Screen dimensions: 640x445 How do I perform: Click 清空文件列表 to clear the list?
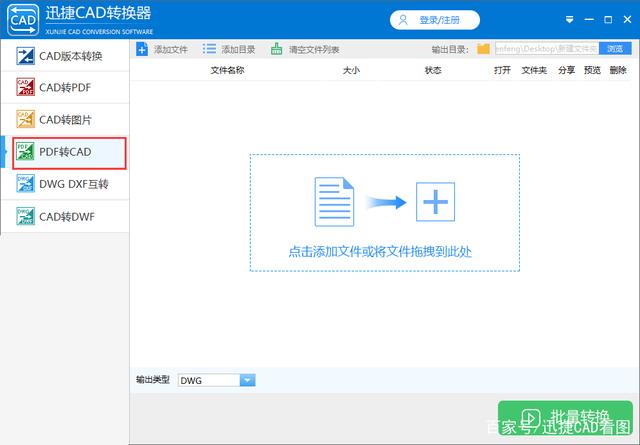point(305,49)
